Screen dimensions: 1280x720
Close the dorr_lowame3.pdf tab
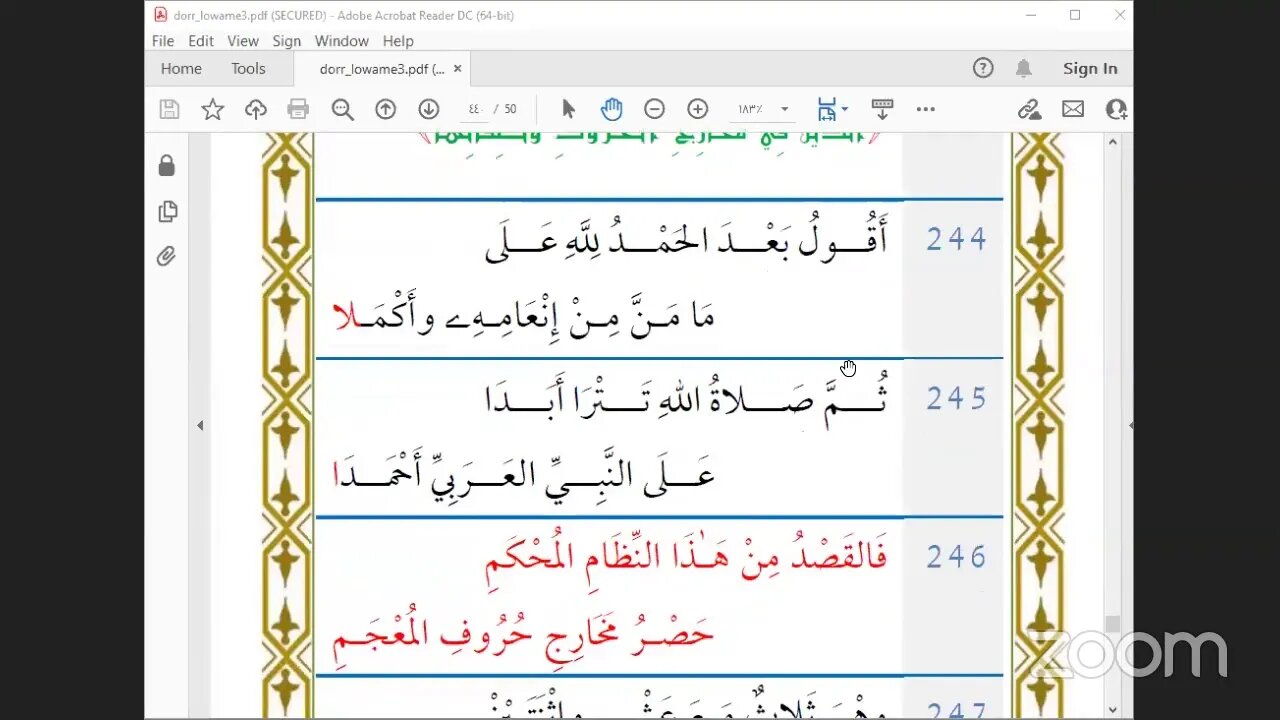458,69
